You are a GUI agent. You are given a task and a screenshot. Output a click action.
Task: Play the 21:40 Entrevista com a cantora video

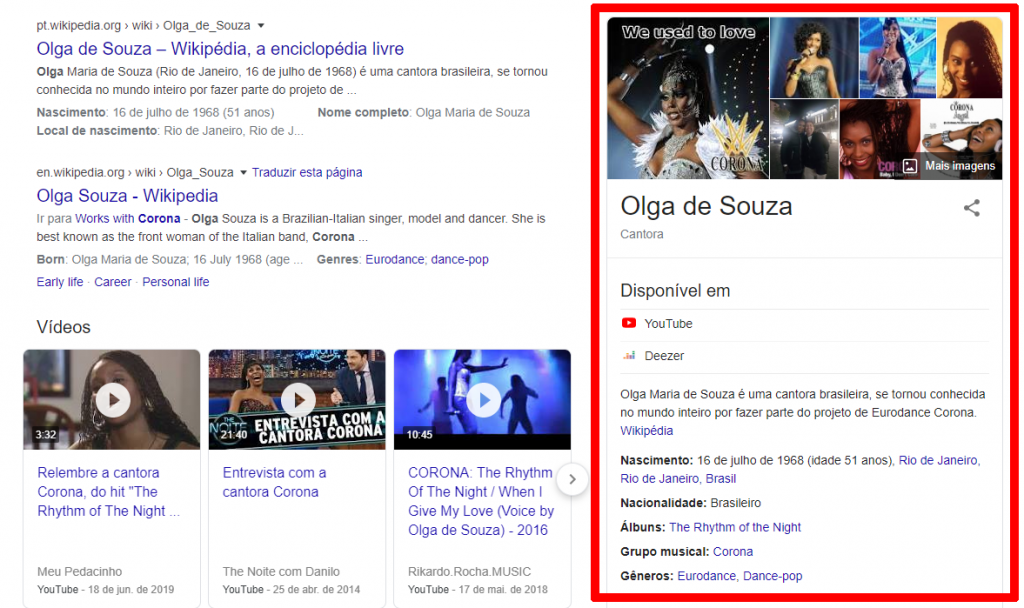tap(298, 400)
